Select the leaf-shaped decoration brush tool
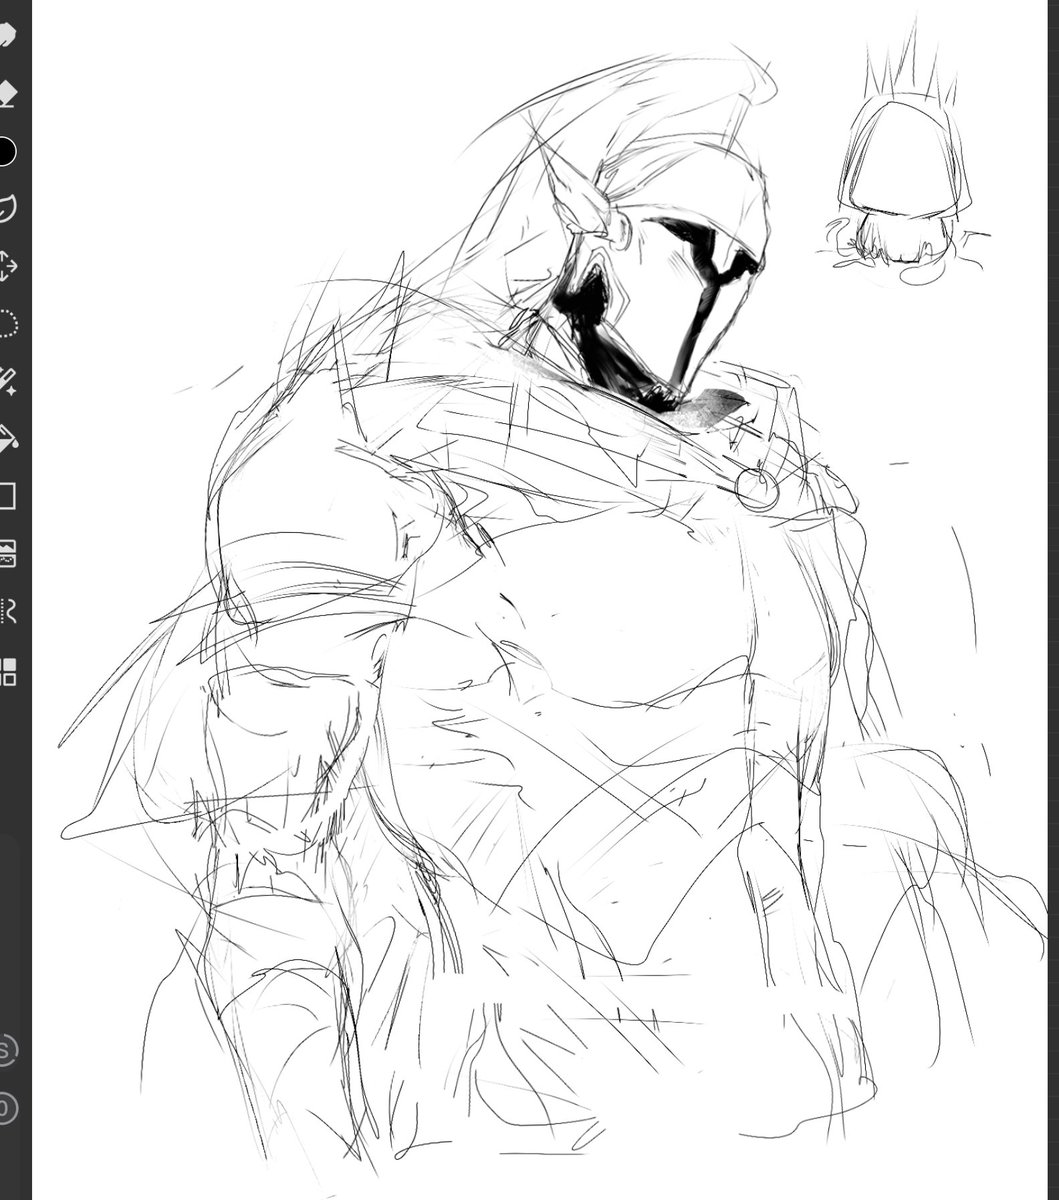This screenshot has width=1059, height=1200. [6, 209]
